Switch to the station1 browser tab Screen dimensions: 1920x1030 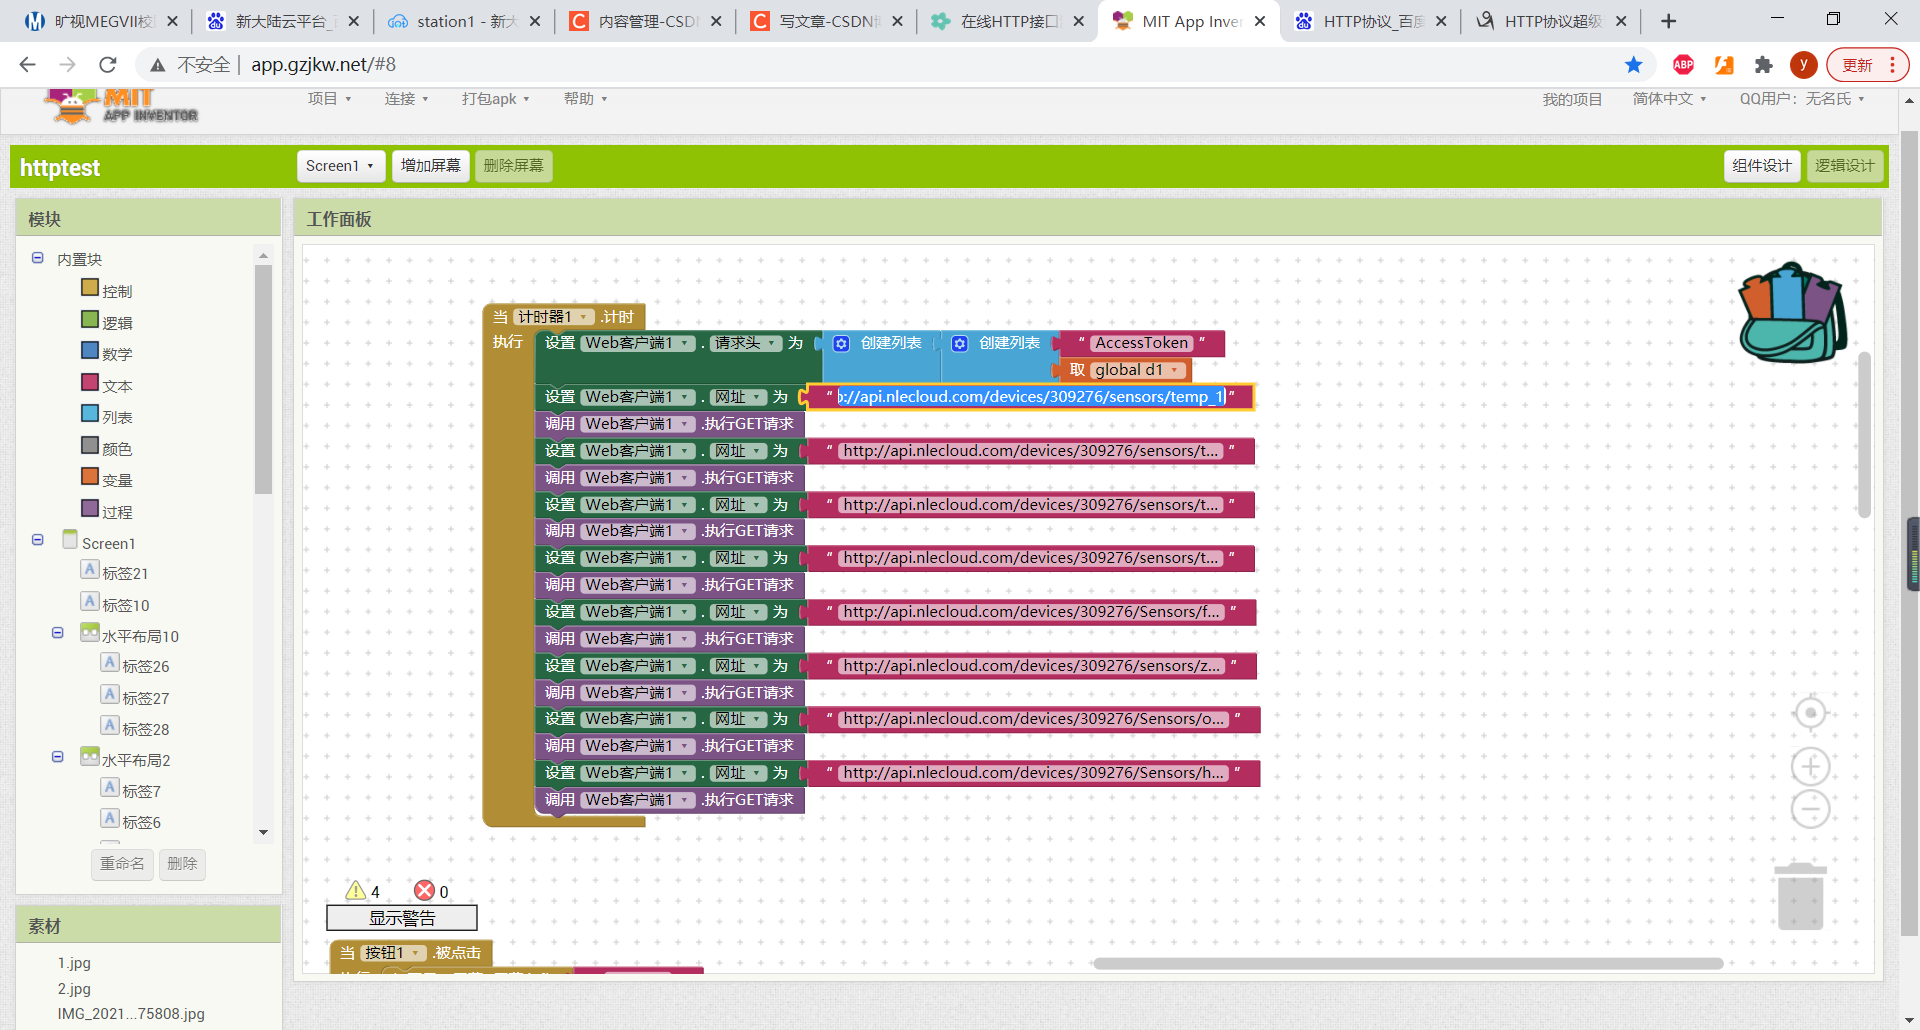click(x=464, y=21)
